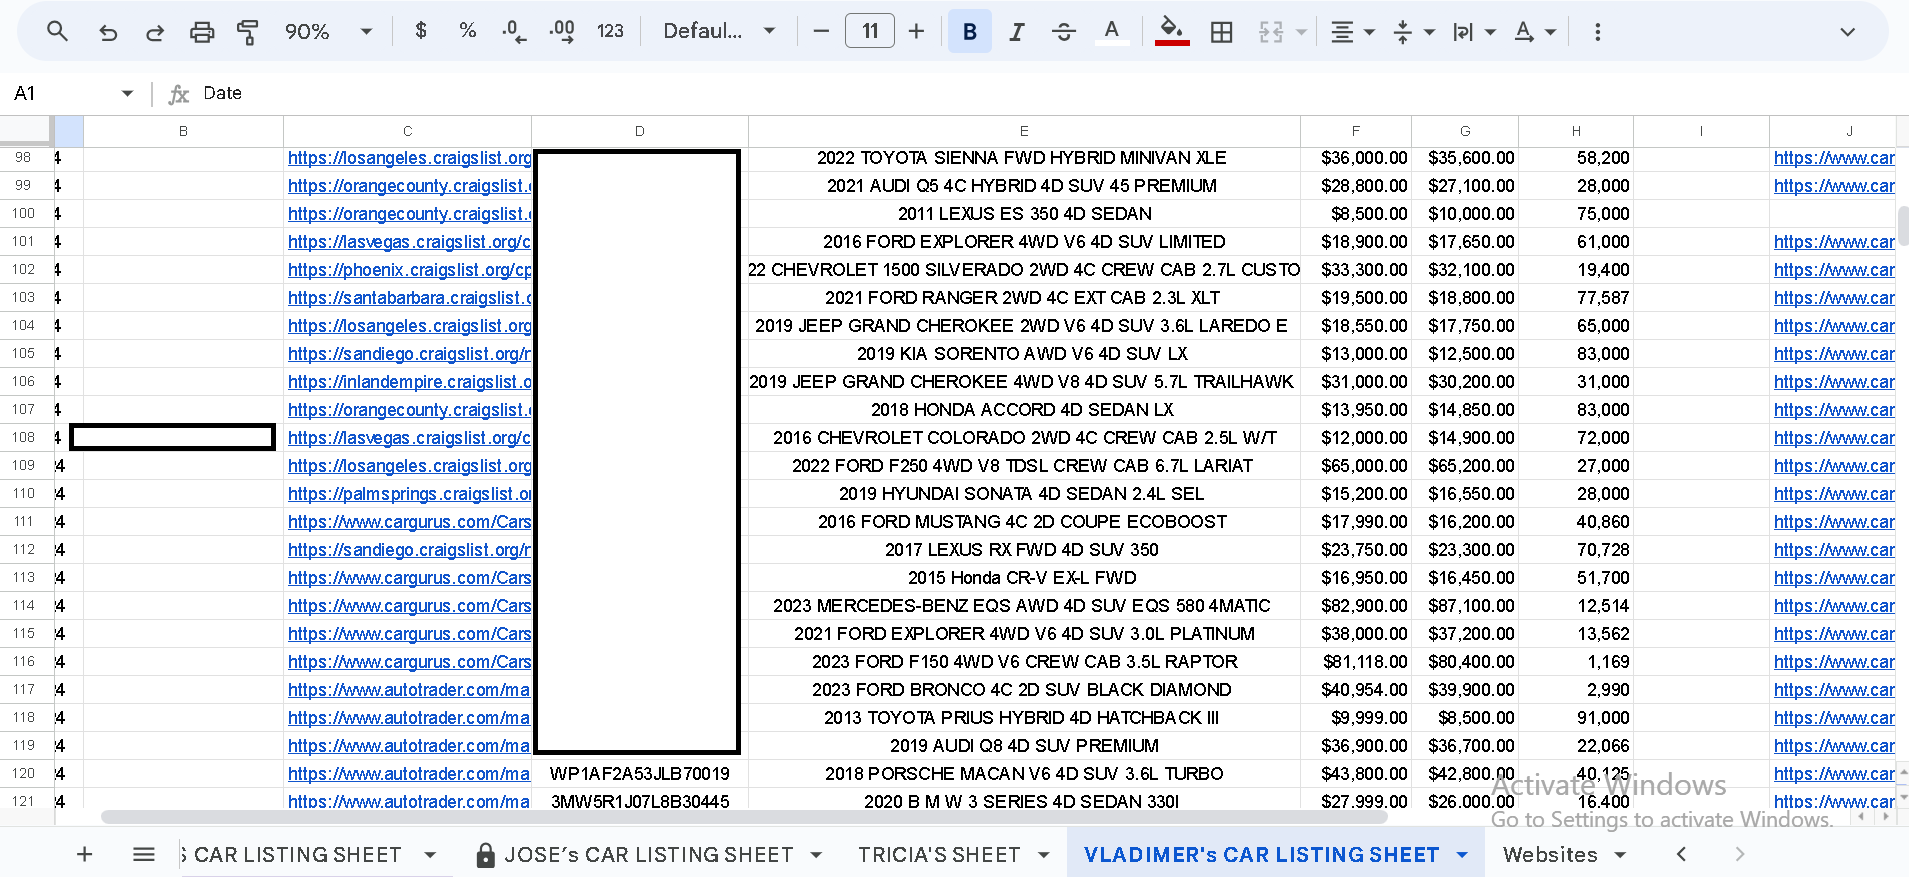Select cell with 2022 TOYOTA SIENNA listing
The height and width of the screenshot is (877, 1909).
1024,158
